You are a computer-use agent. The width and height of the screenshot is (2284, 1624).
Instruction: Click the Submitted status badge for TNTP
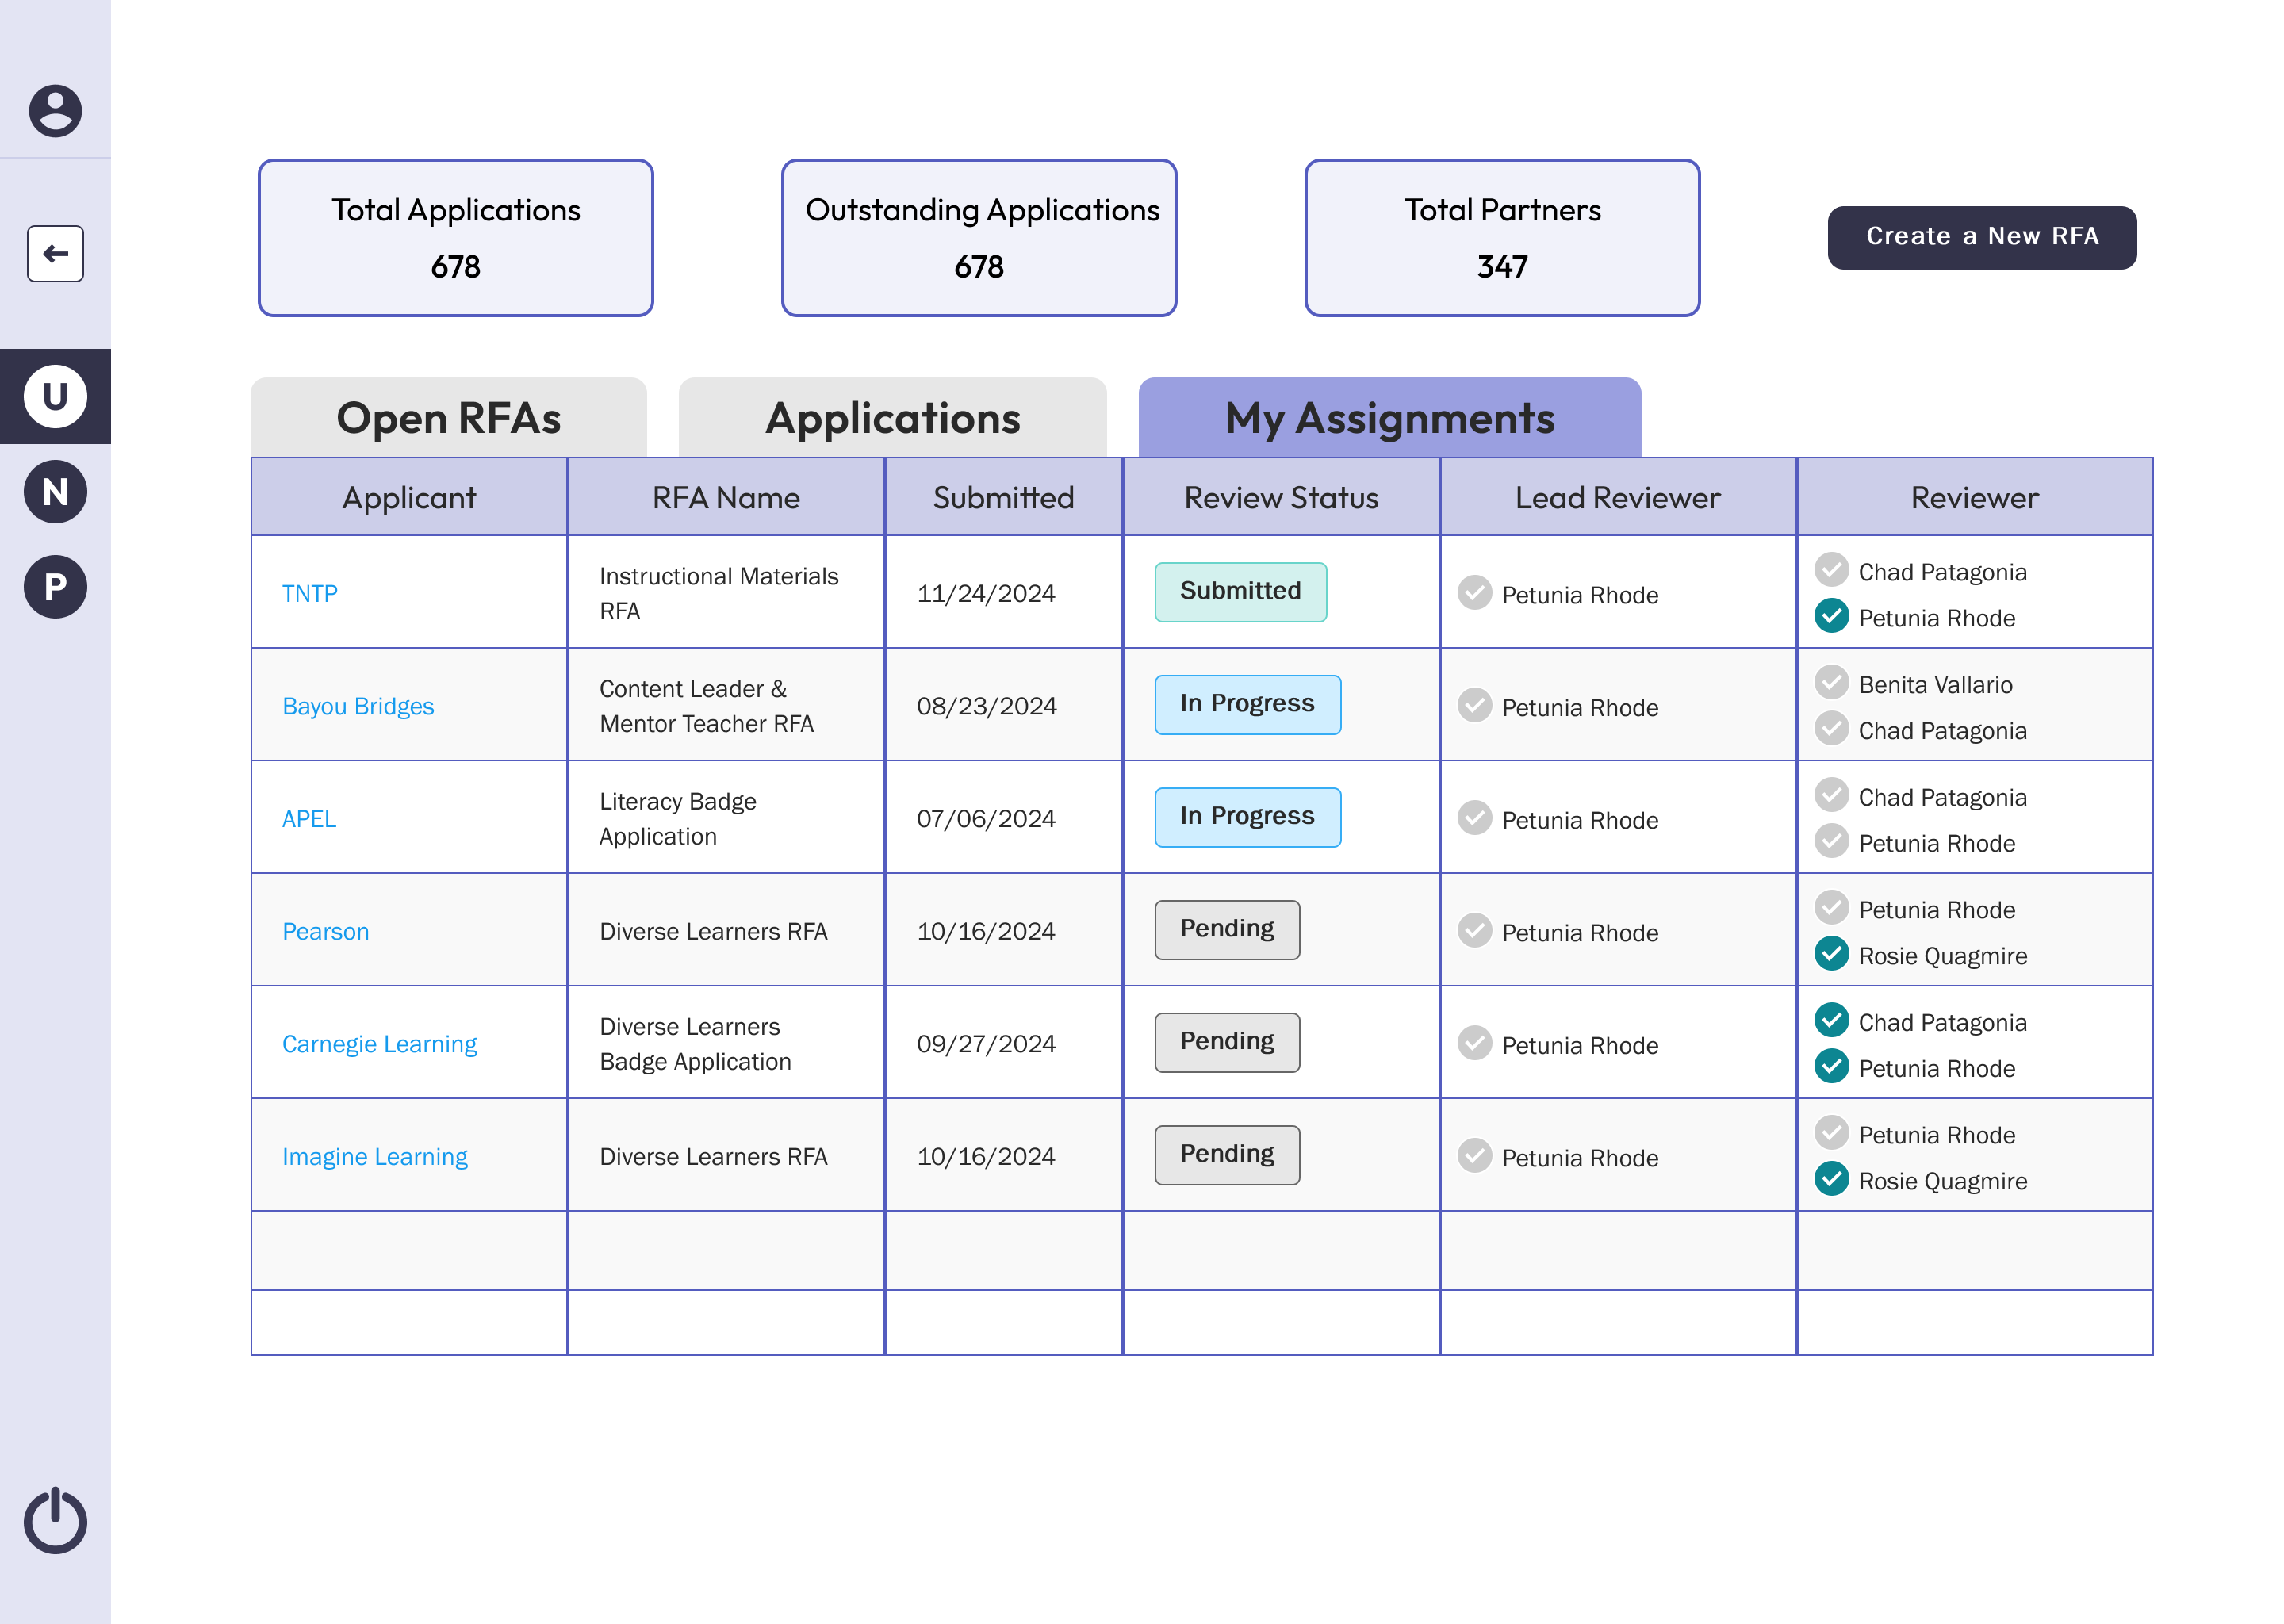click(1240, 592)
